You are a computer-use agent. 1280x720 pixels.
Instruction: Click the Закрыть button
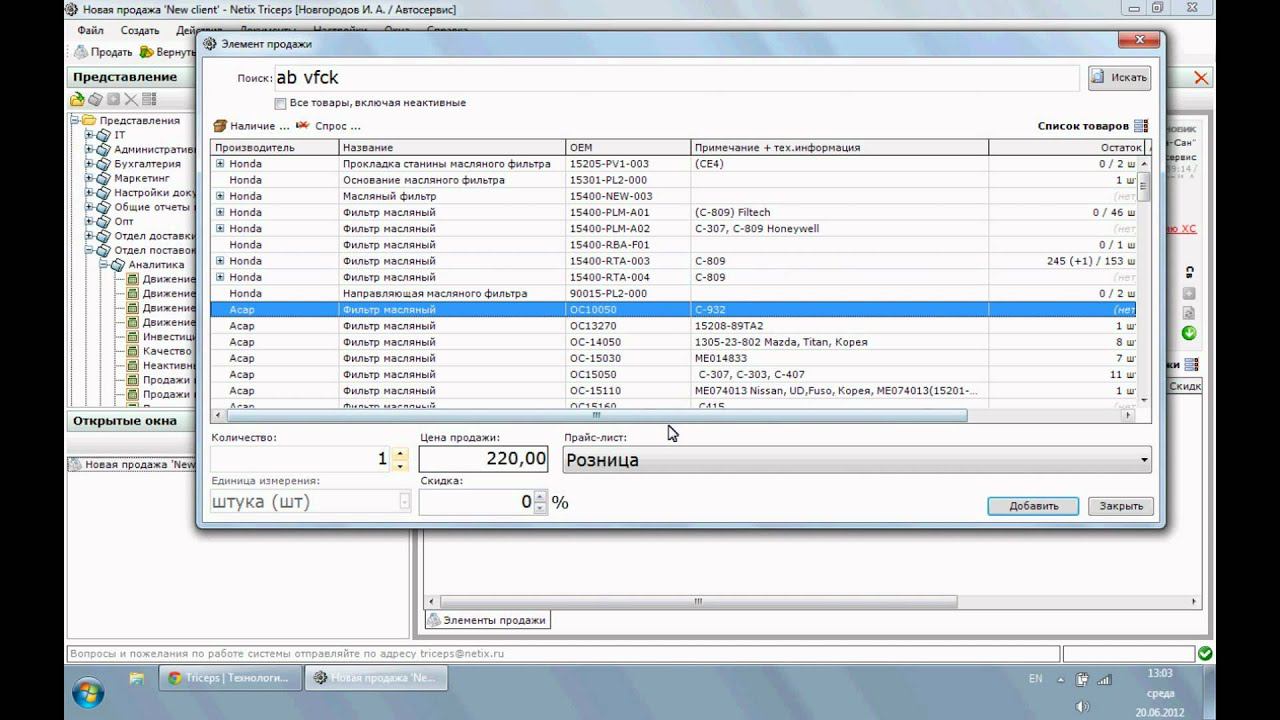pyautogui.click(x=1121, y=506)
